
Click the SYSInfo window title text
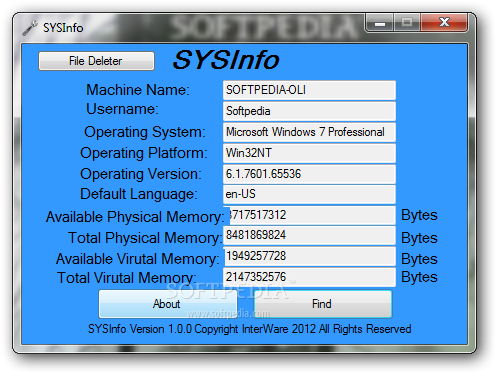point(63,28)
